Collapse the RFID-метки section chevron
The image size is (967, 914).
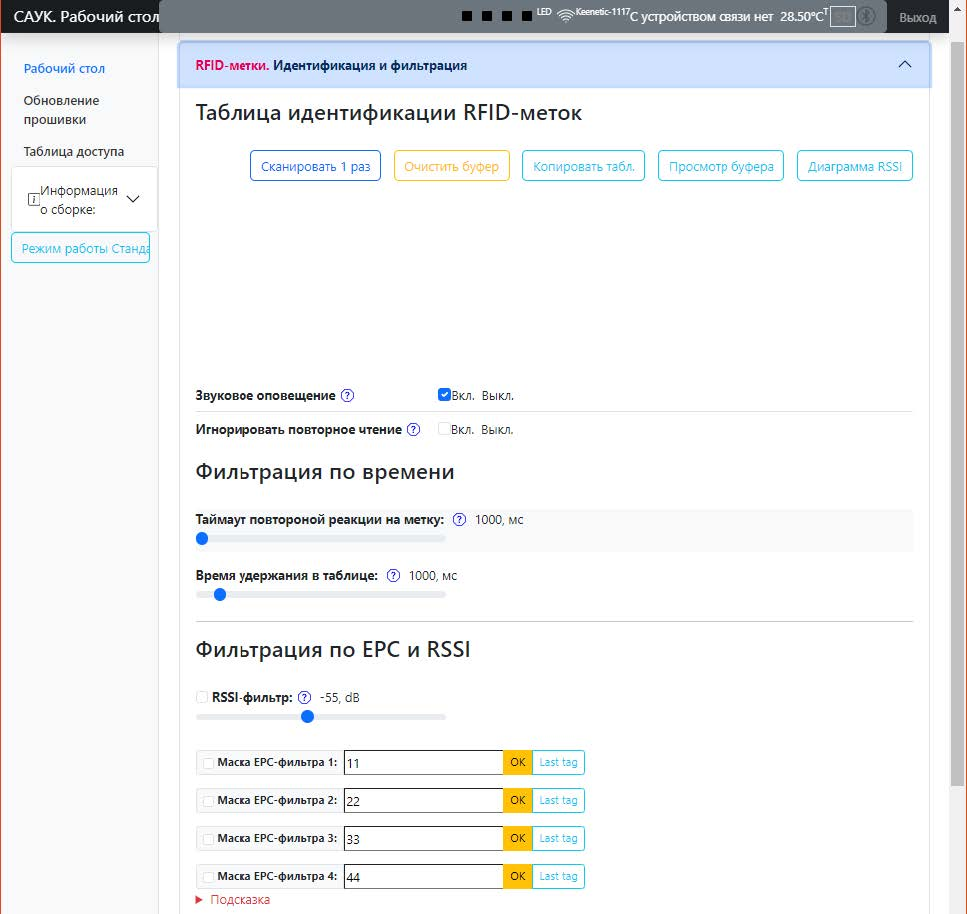click(x=905, y=65)
